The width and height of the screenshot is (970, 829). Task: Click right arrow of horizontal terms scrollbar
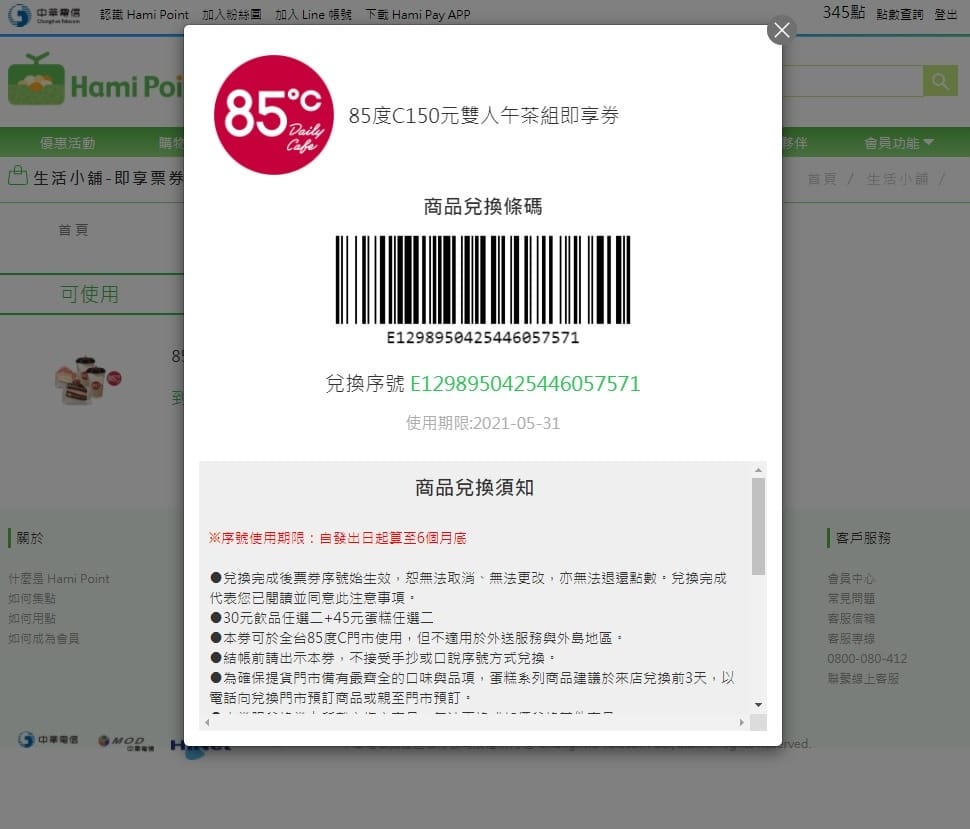point(741,721)
